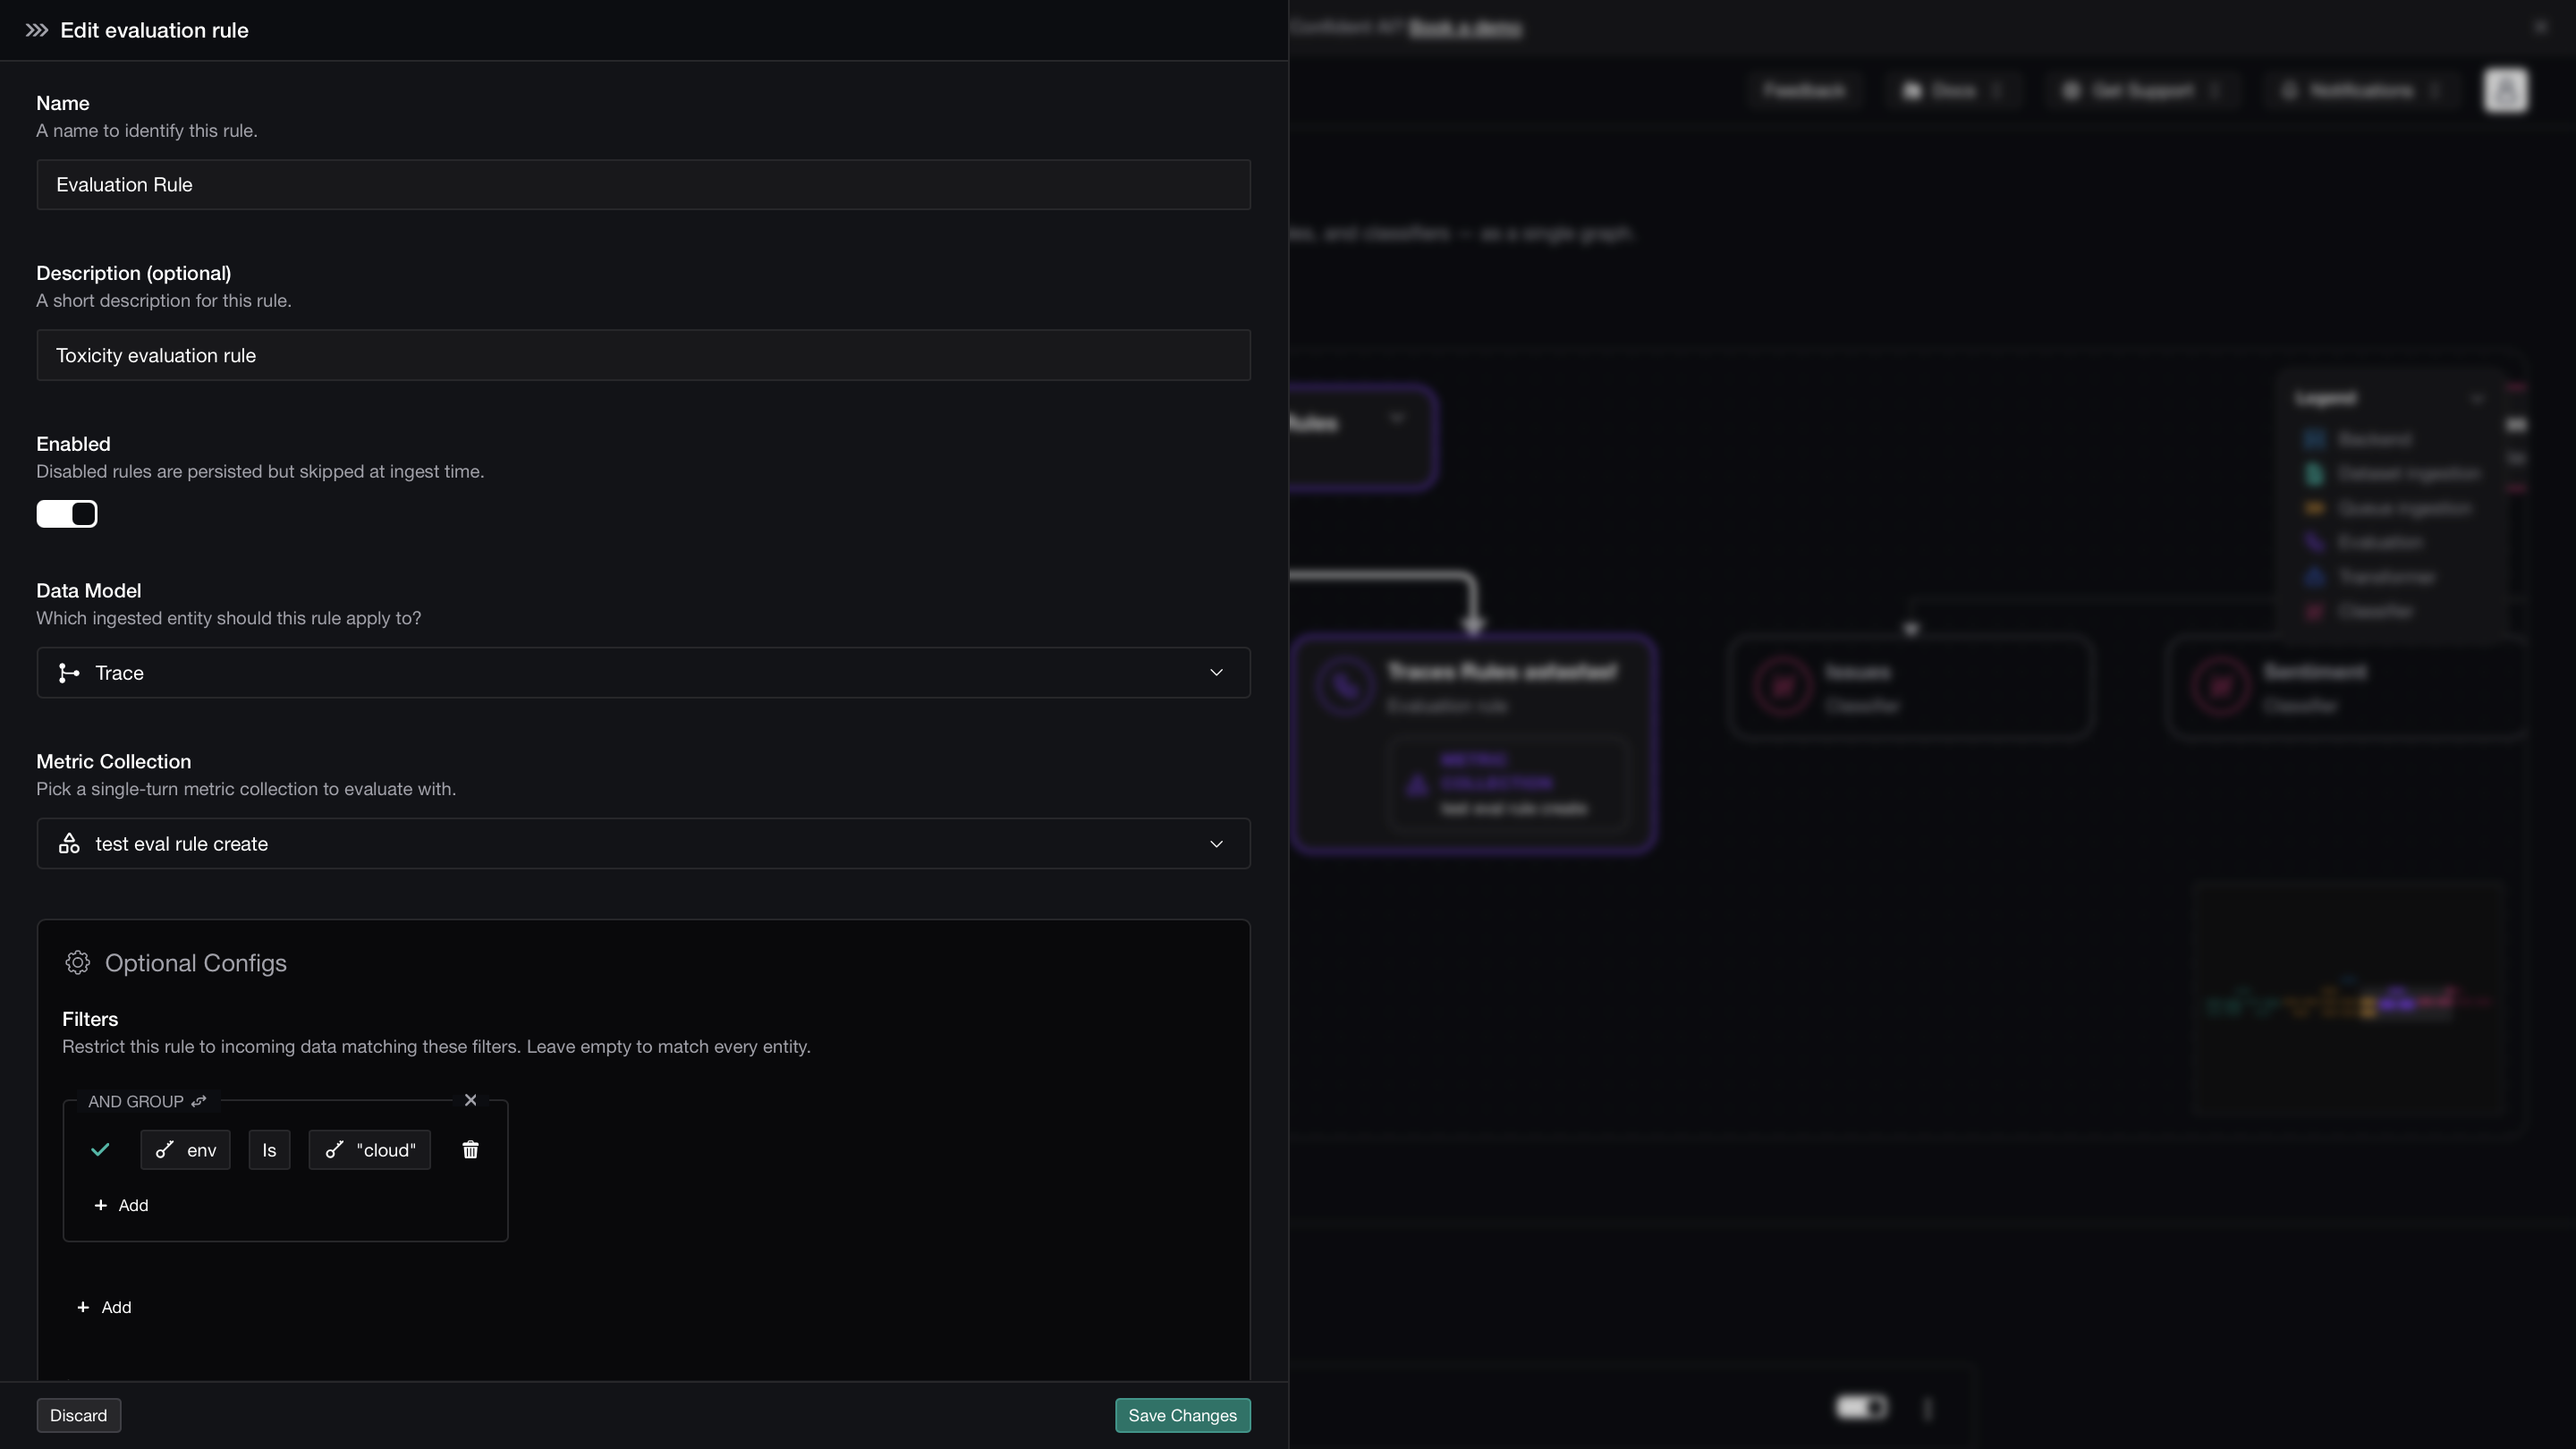Toggle the Enabled switch off
The height and width of the screenshot is (1449, 2576).
(x=67, y=514)
